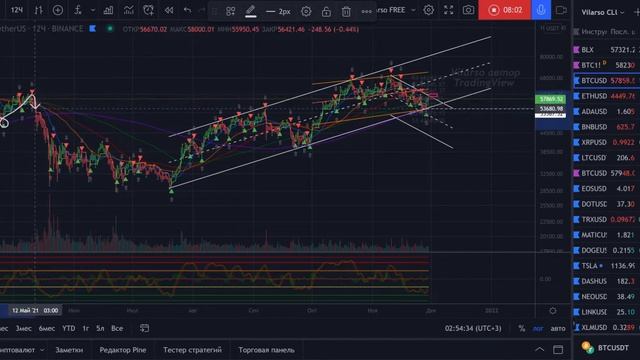This screenshot has width=640, height=360.
Task: Undo the last action
Action: (x=187, y=10)
